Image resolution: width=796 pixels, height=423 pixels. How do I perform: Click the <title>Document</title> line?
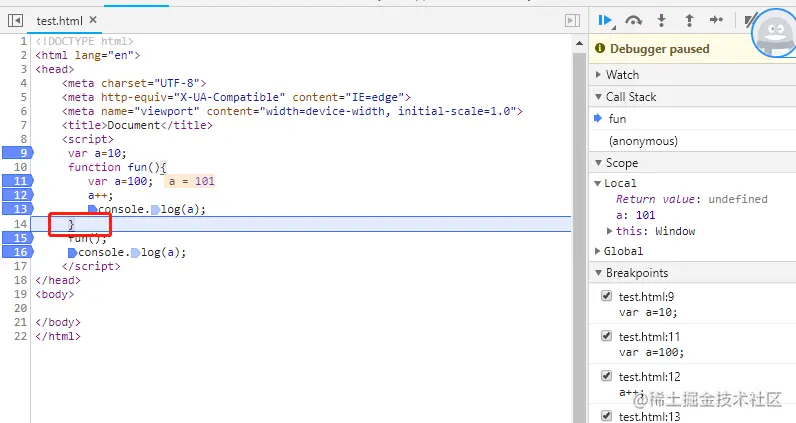[137, 125]
